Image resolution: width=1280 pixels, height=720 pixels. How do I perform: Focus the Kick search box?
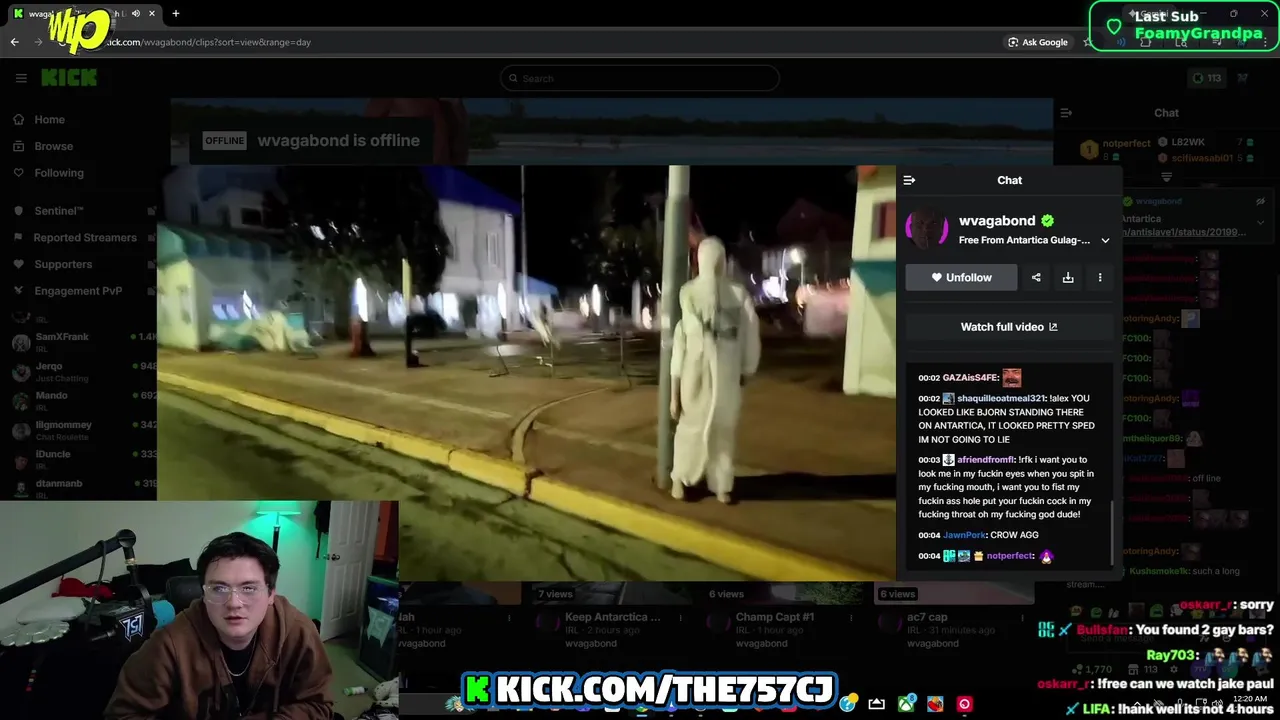640,78
